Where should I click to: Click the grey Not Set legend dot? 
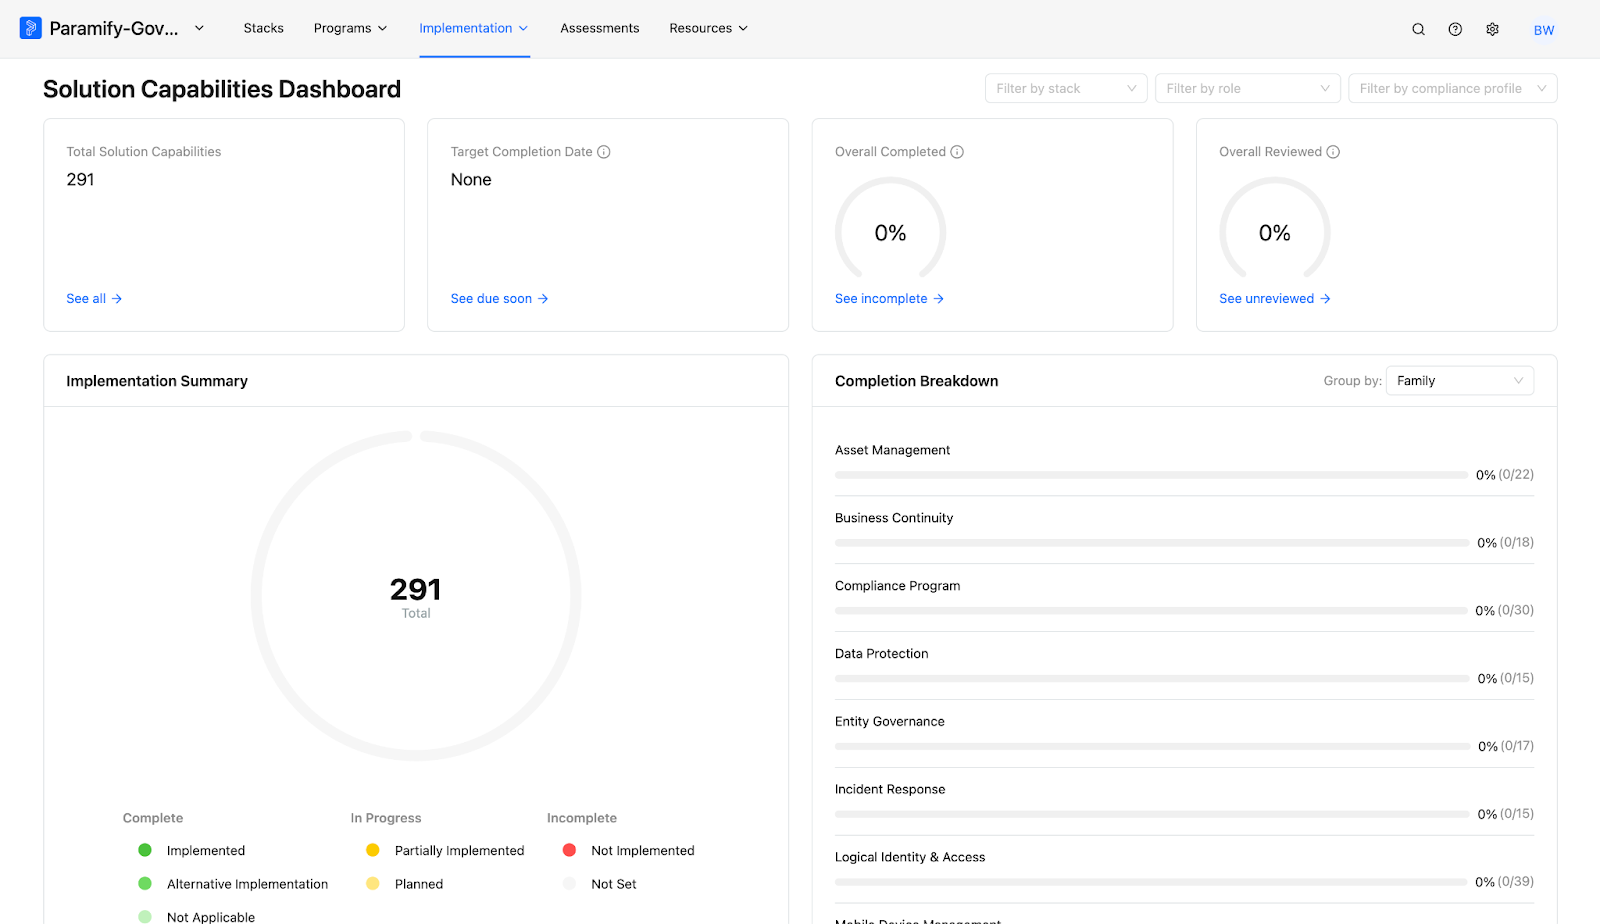[x=569, y=884]
